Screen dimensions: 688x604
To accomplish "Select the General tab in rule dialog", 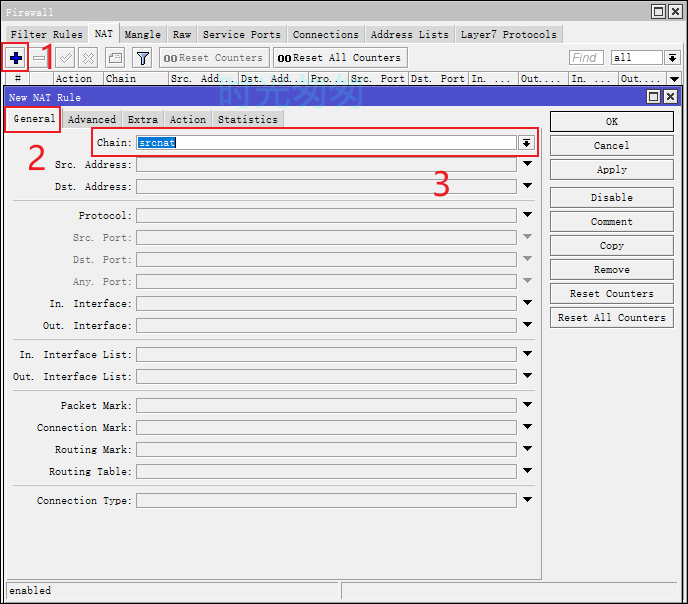I will coord(34,118).
